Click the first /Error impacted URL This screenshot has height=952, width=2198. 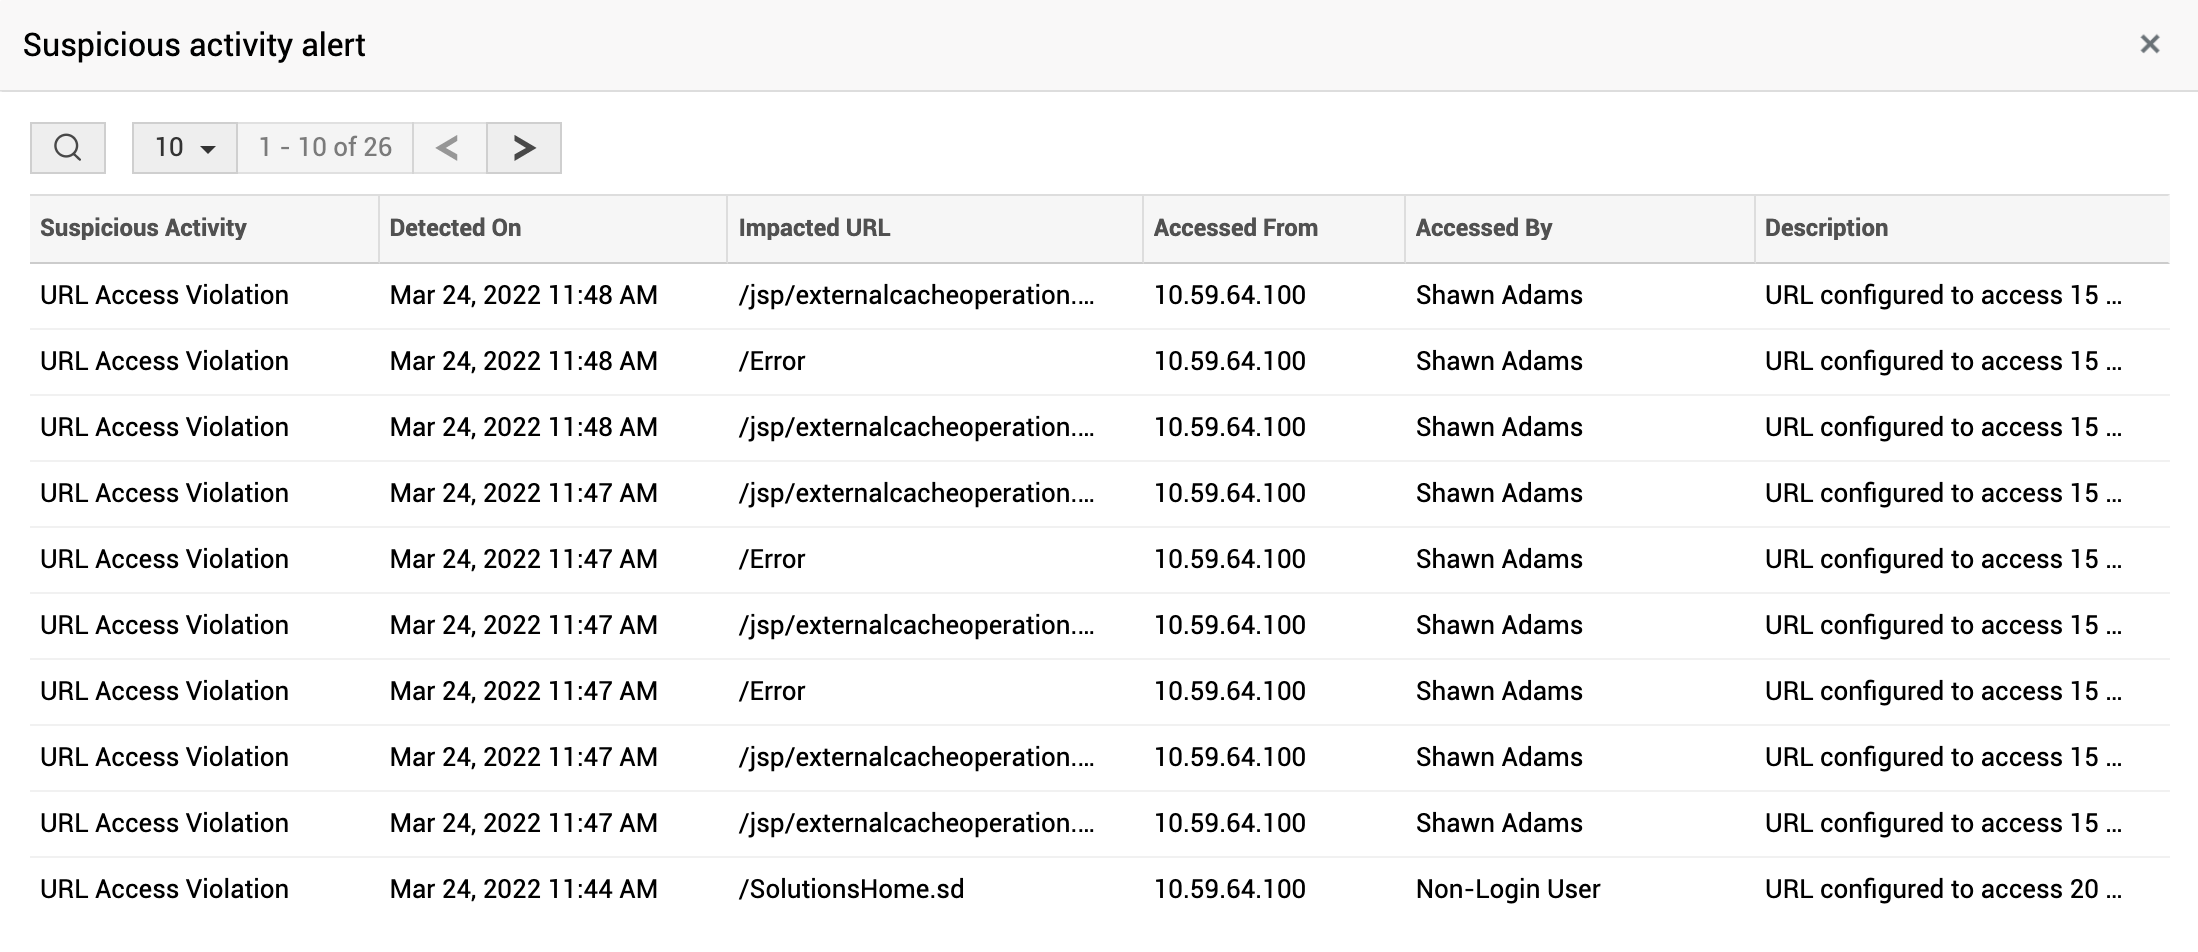point(771,361)
